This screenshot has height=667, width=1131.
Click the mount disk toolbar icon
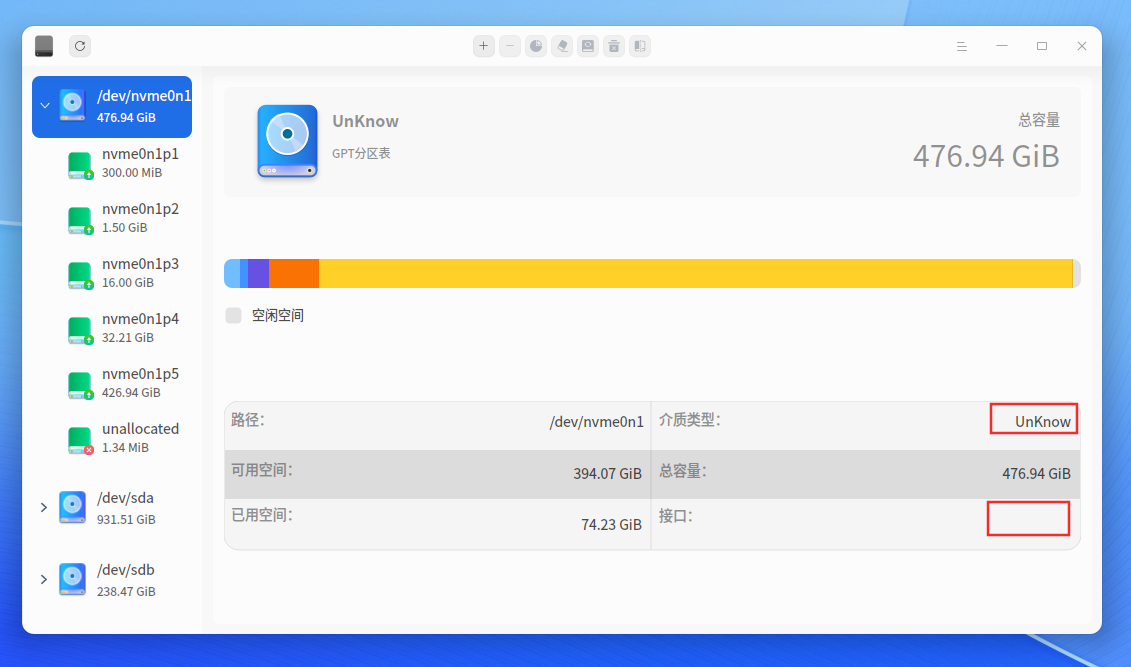[588, 46]
